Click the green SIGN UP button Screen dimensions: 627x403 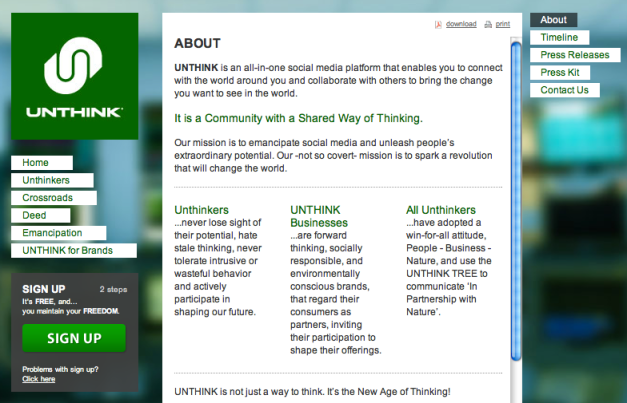coord(74,338)
